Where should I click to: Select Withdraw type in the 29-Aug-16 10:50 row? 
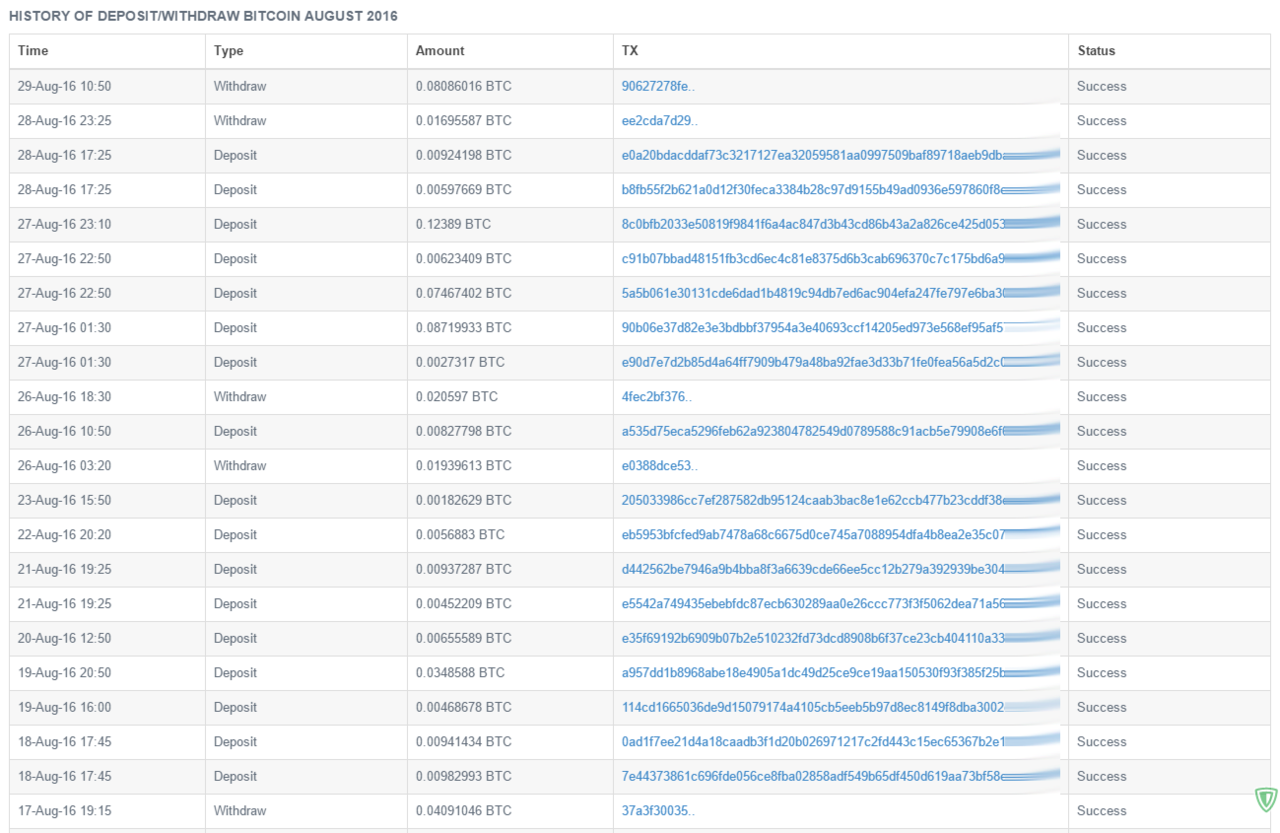click(240, 86)
